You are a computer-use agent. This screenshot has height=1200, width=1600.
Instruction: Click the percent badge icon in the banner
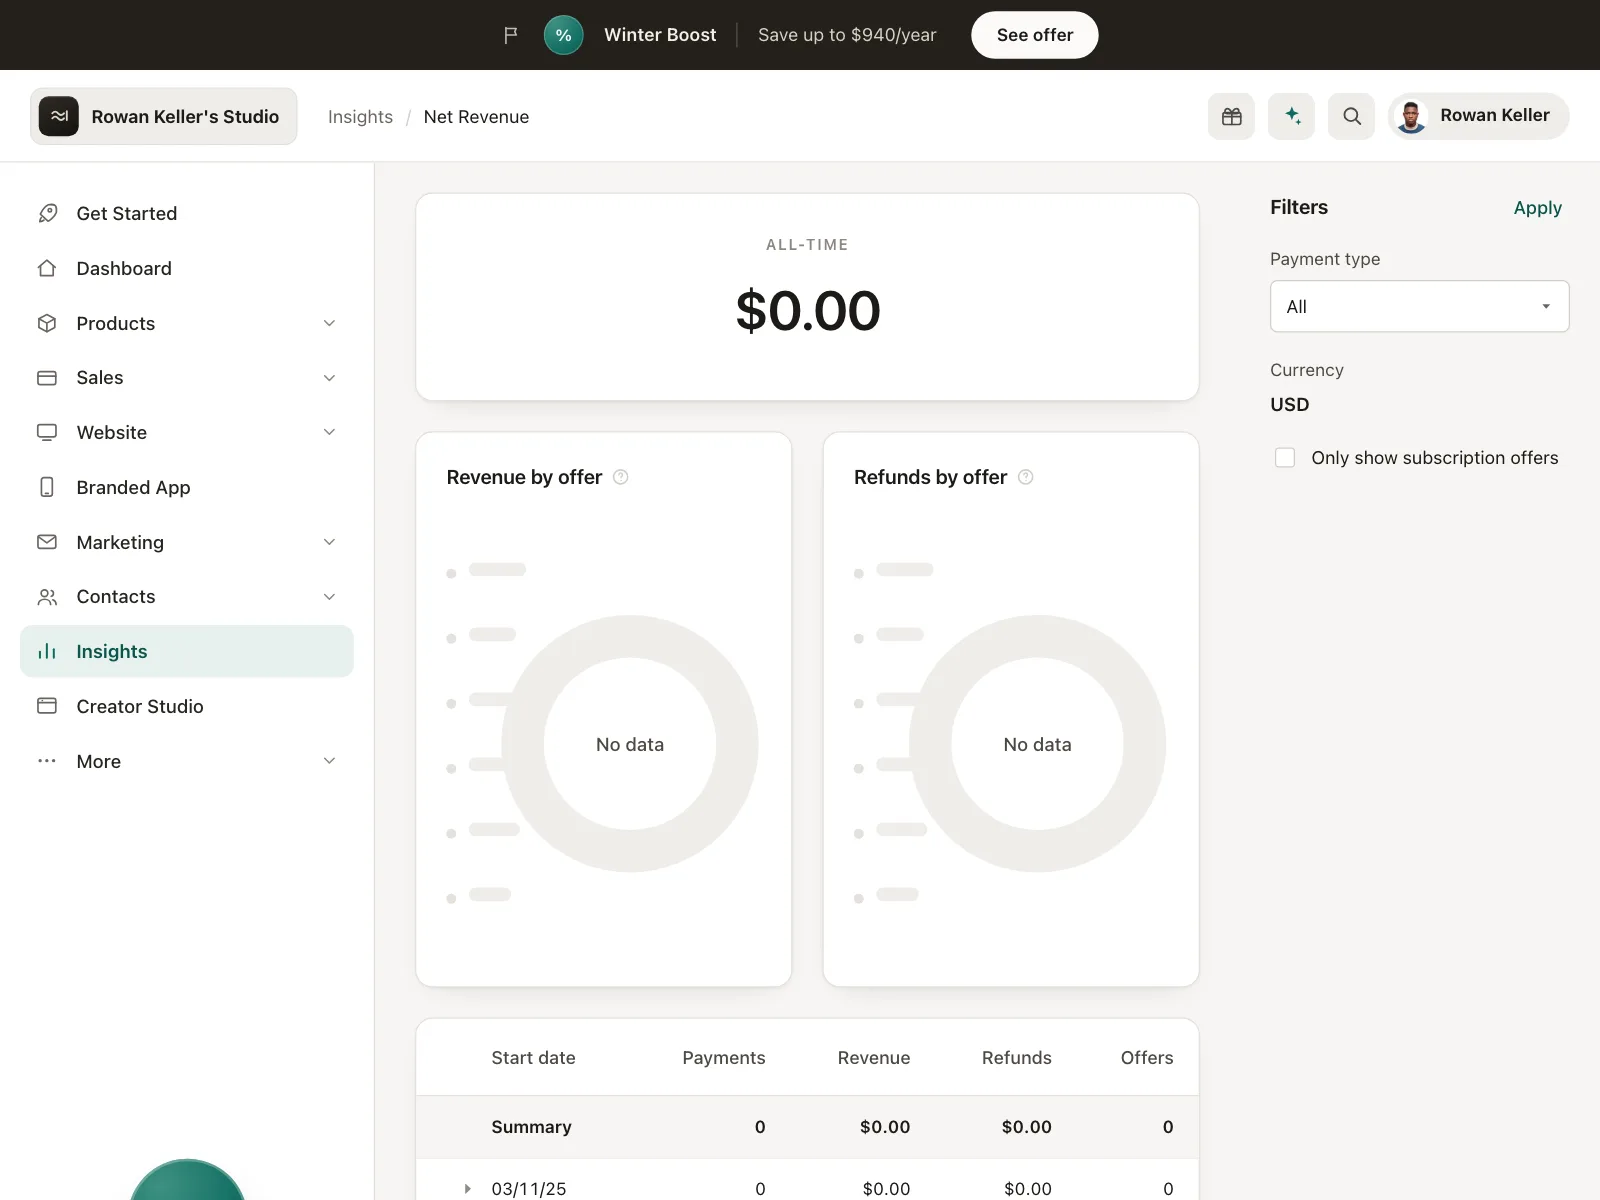(564, 35)
